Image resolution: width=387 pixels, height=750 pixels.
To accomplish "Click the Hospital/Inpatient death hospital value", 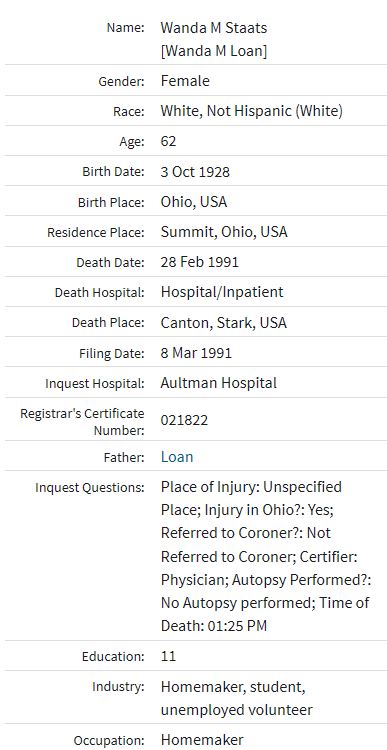I will point(222,292).
